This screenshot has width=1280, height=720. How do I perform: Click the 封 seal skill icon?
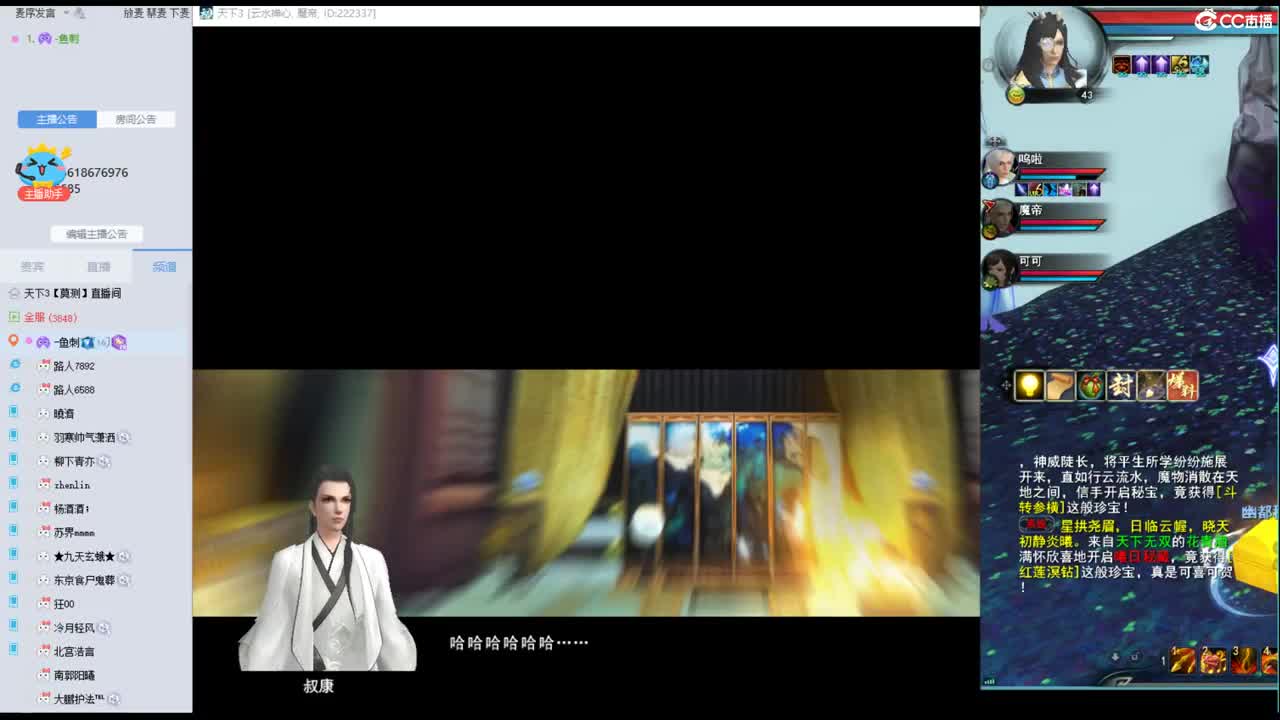pyautogui.click(x=1121, y=385)
